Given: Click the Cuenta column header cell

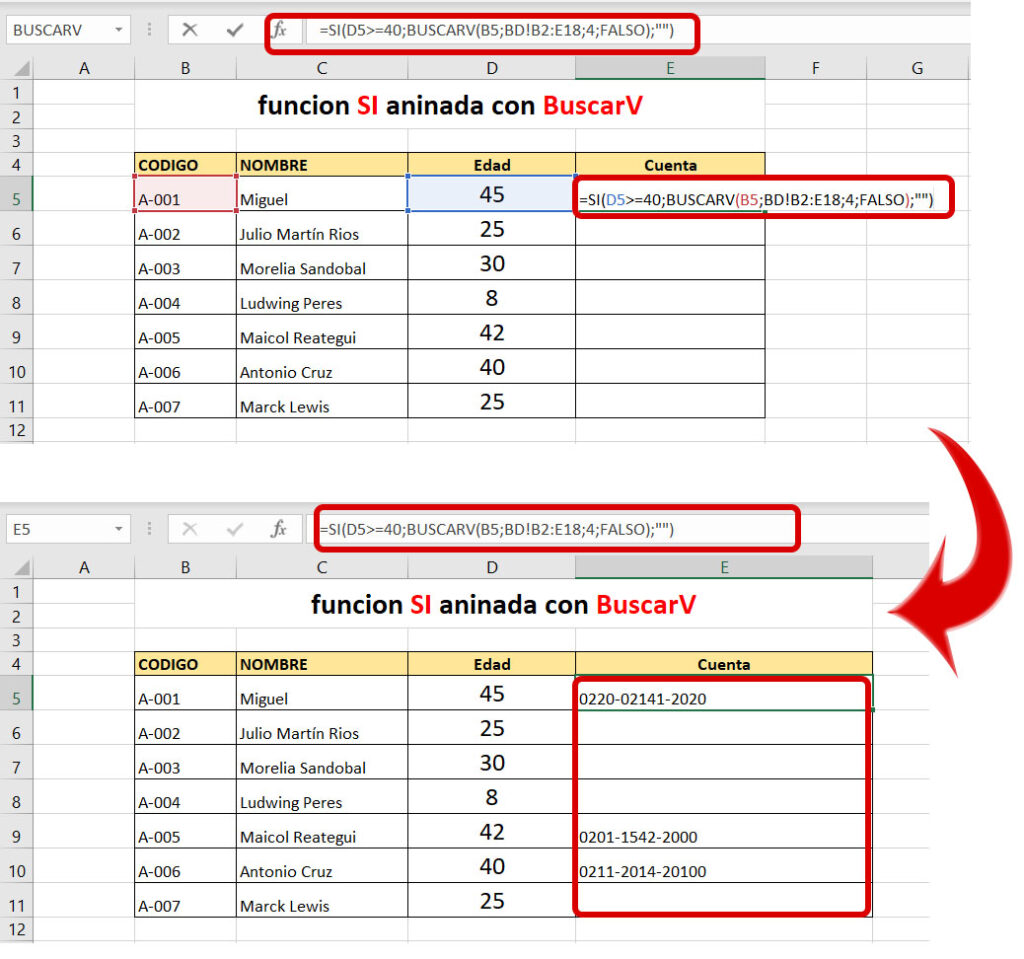Looking at the screenshot, I should (670, 165).
